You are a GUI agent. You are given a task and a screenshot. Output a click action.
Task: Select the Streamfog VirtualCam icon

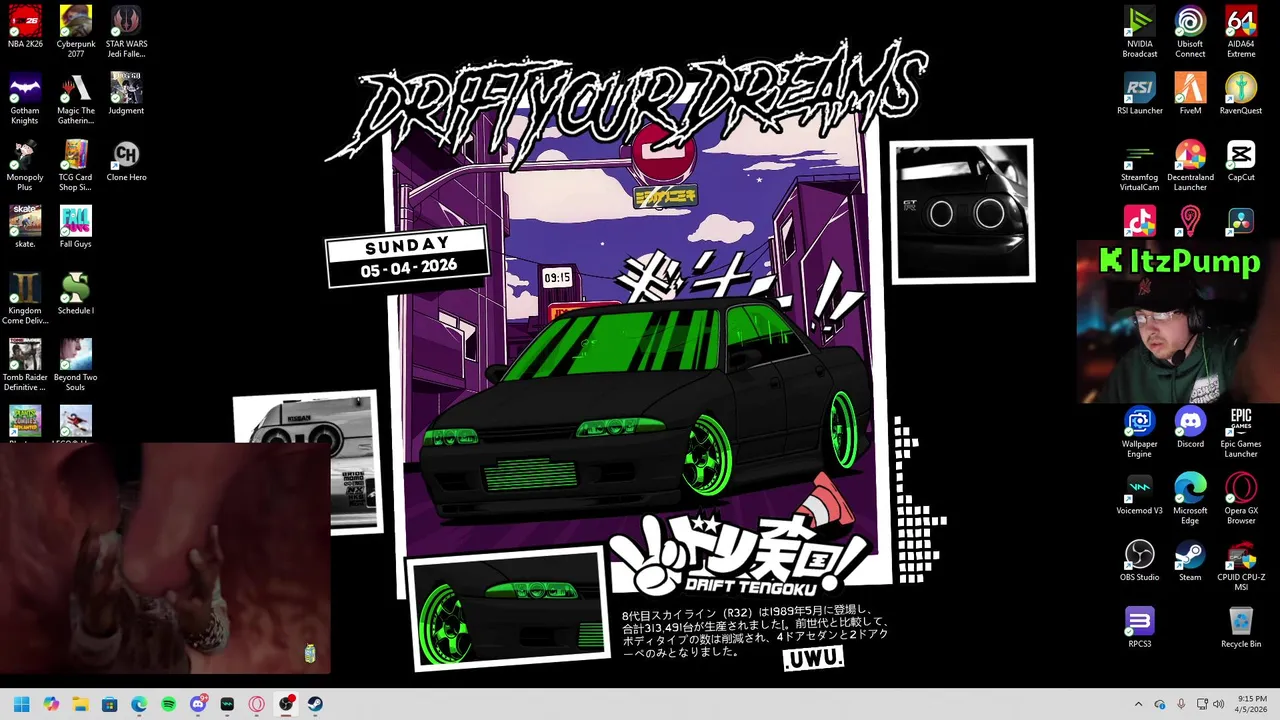point(1139,165)
